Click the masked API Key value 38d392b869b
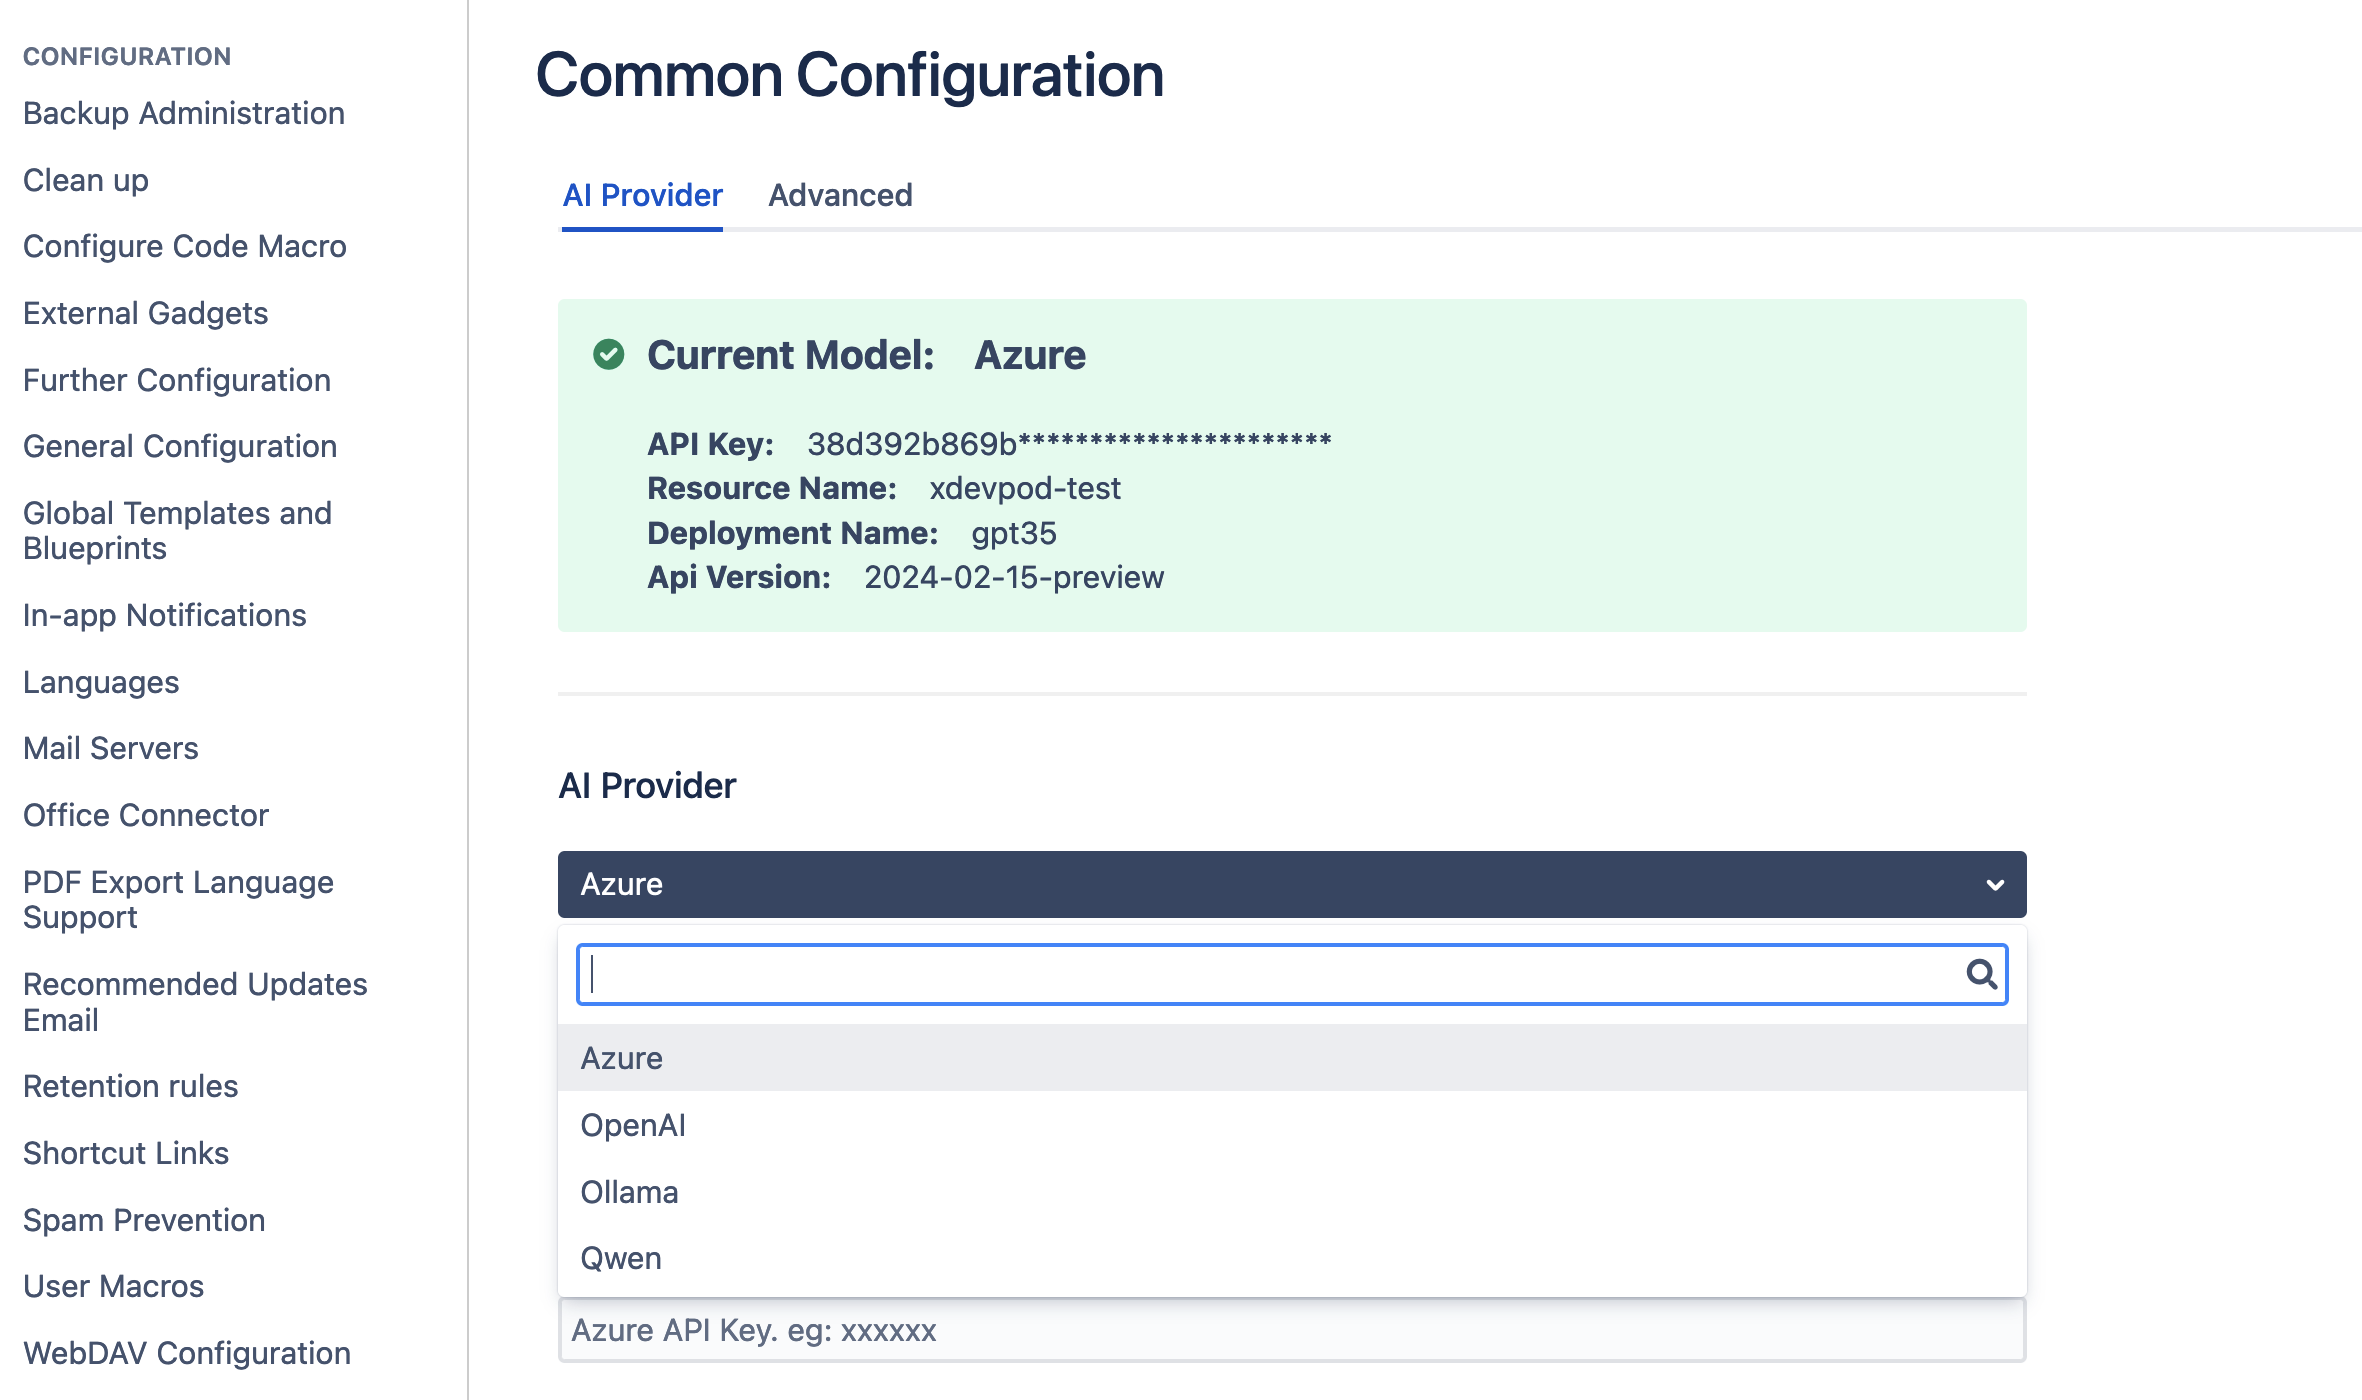This screenshot has height=1400, width=2362. coord(1069,443)
